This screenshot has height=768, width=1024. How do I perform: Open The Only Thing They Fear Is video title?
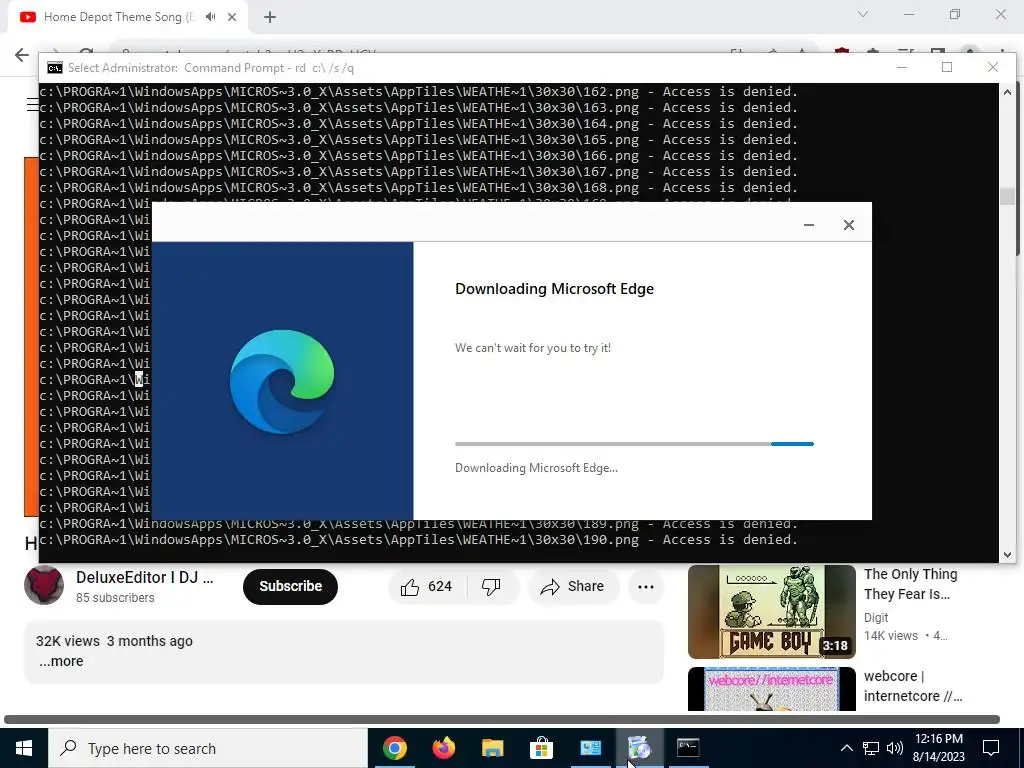coord(910,584)
